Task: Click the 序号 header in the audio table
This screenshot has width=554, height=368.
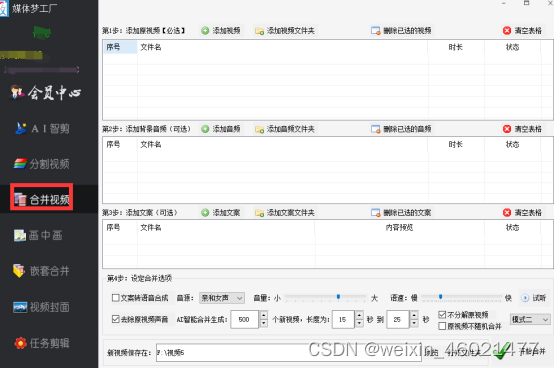Action: pyautogui.click(x=120, y=144)
